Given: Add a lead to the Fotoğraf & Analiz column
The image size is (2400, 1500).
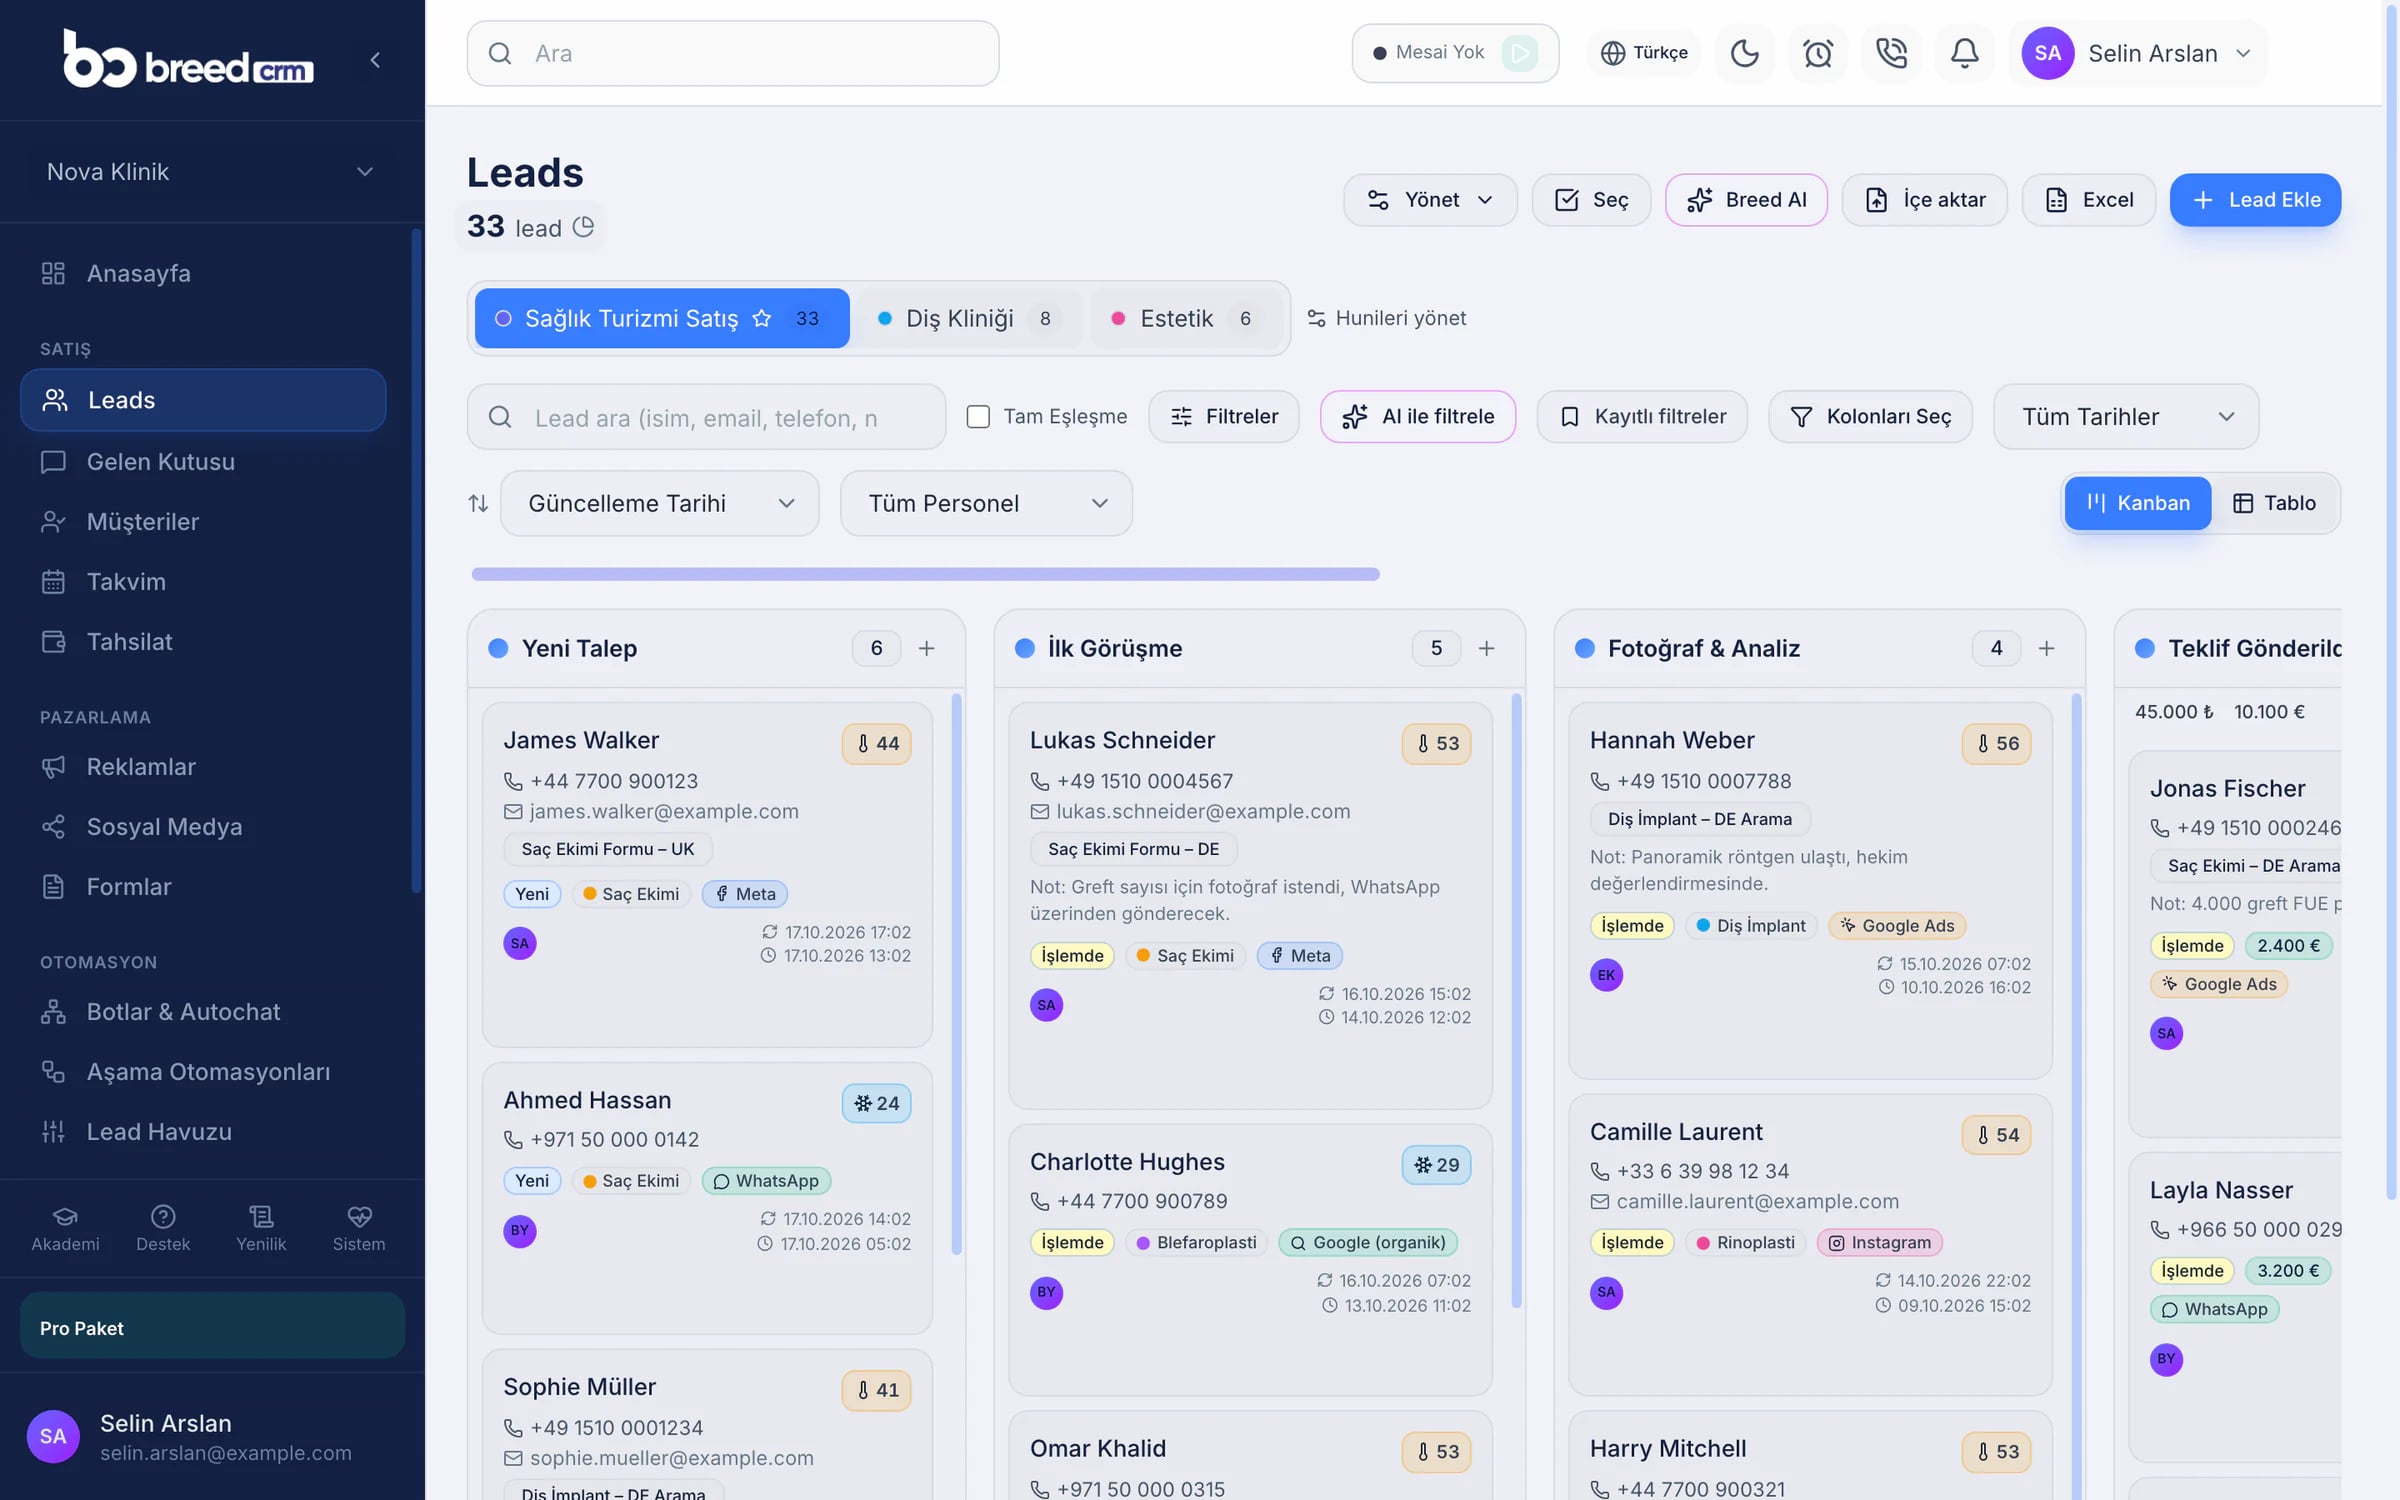Looking at the screenshot, I should (x=2047, y=648).
